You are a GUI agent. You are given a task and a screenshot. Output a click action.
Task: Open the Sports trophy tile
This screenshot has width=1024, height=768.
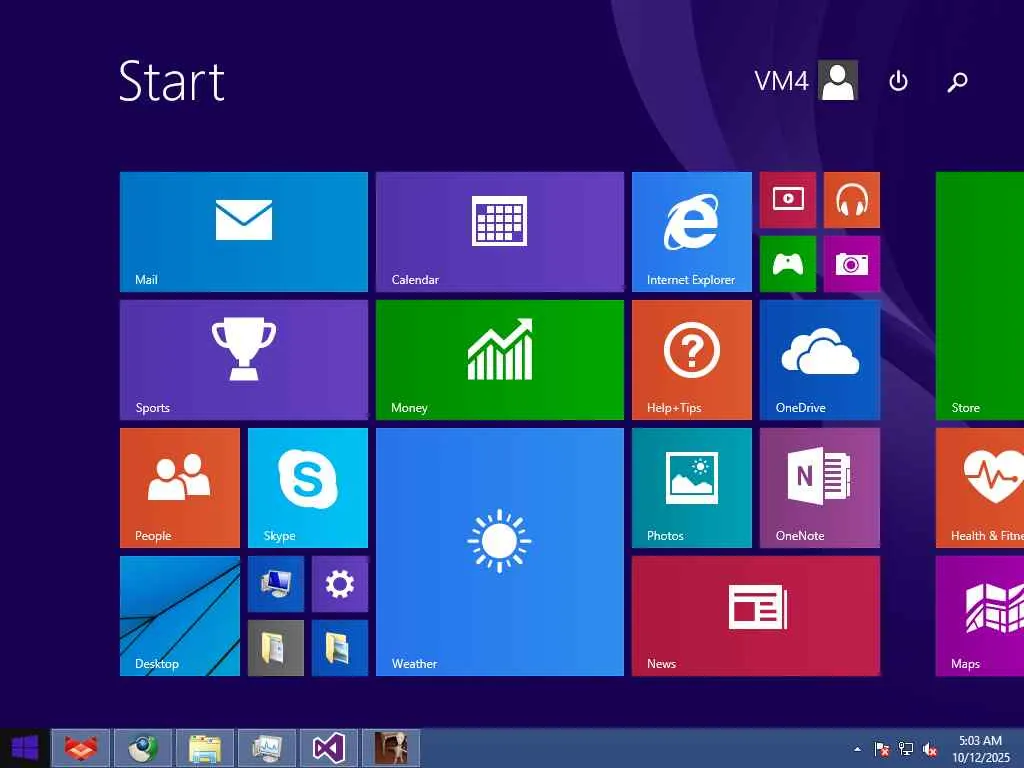[x=244, y=360]
